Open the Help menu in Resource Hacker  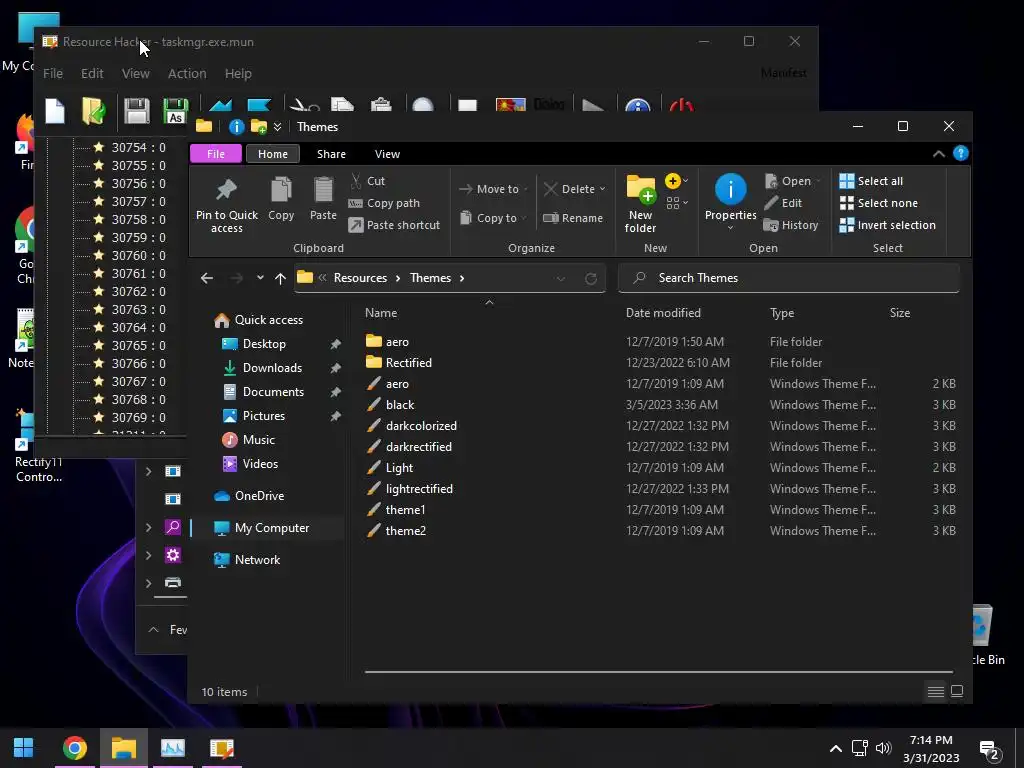[238, 74]
